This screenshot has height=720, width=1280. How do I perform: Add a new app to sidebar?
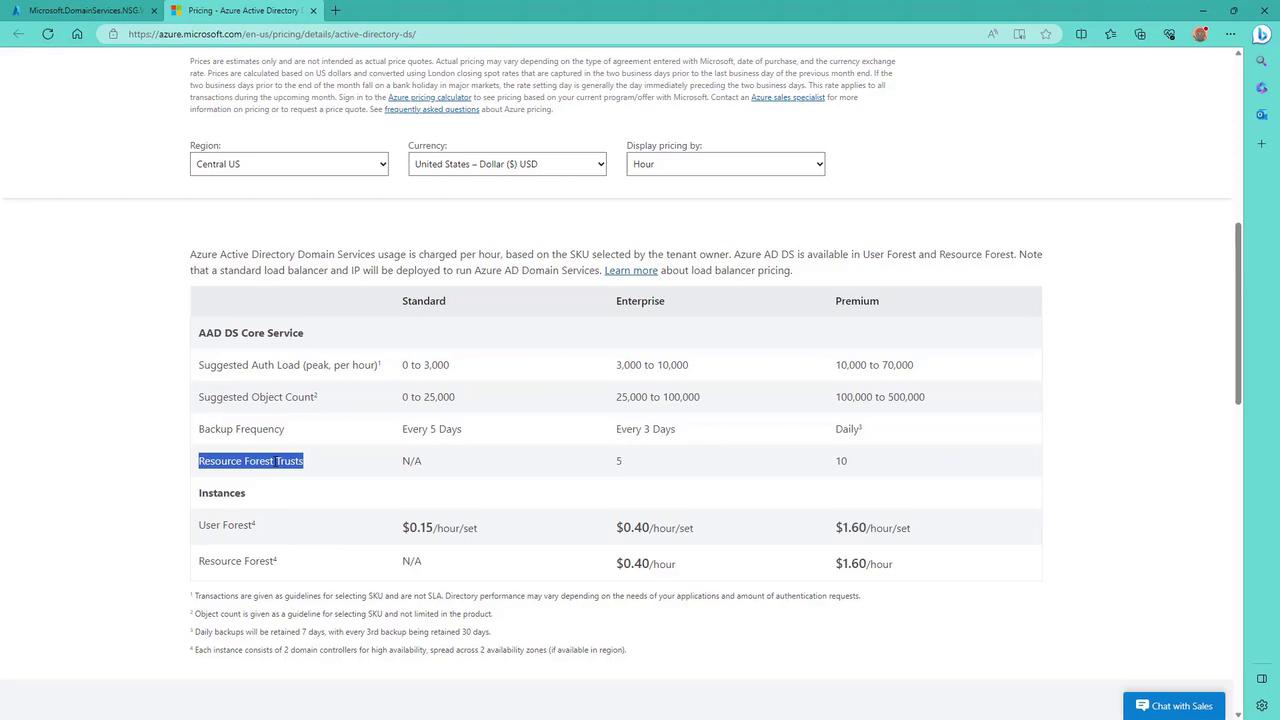[1262, 144]
